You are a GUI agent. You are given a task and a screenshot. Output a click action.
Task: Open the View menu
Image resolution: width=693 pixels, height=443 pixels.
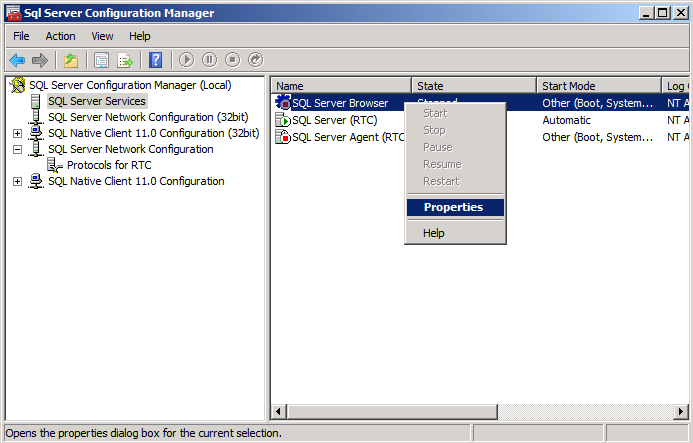[x=102, y=36]
